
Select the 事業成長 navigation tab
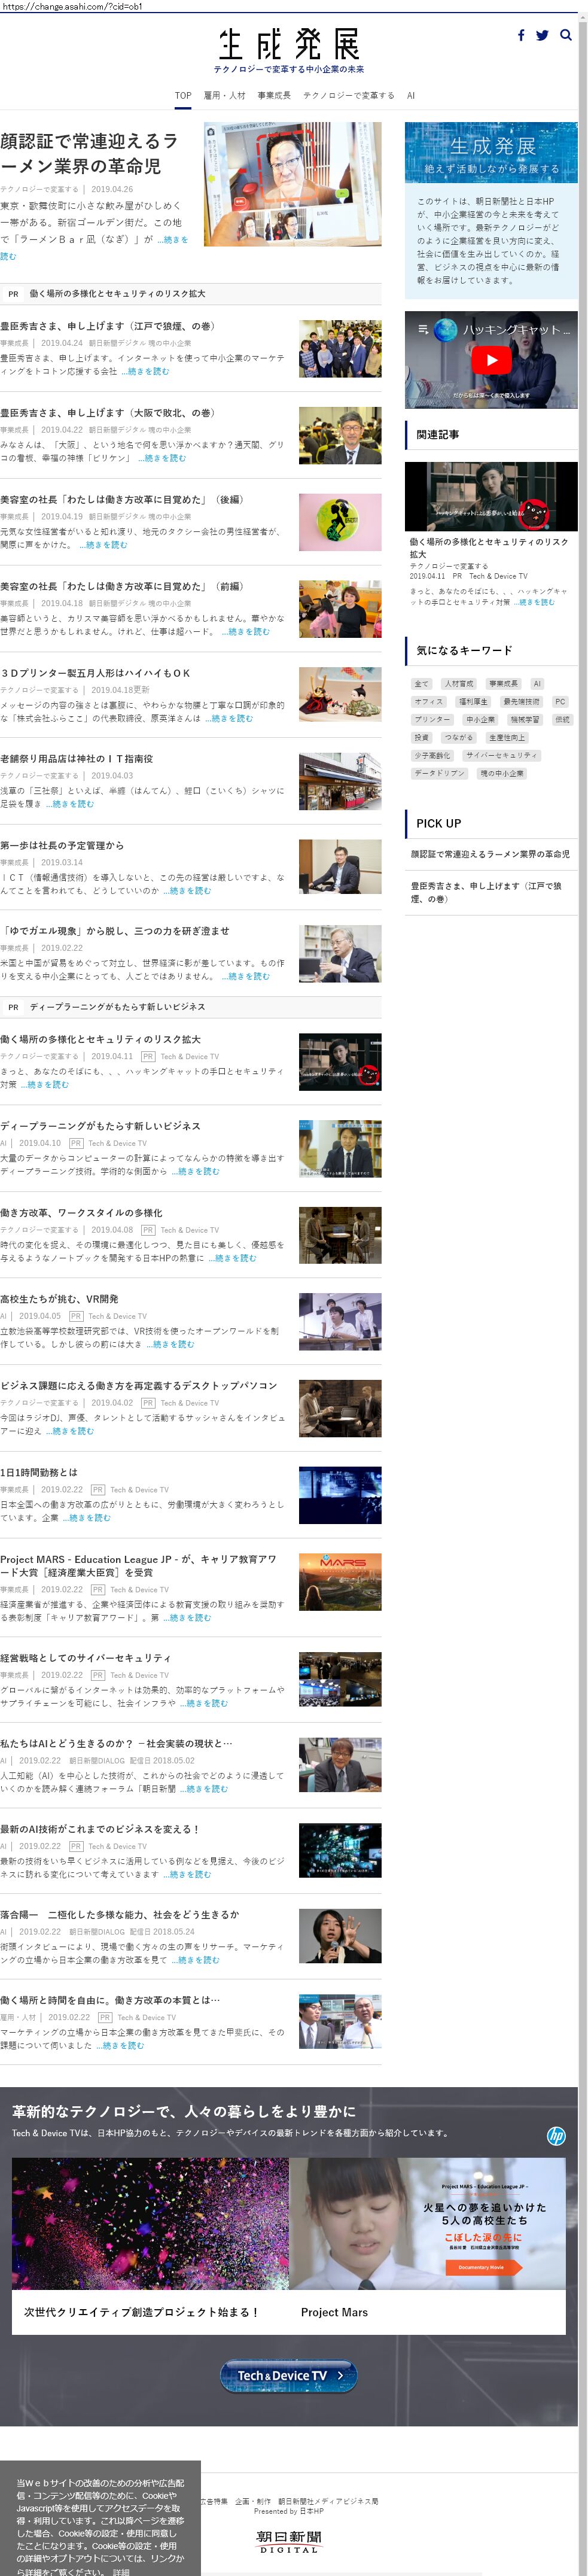(x=274, y=96)
